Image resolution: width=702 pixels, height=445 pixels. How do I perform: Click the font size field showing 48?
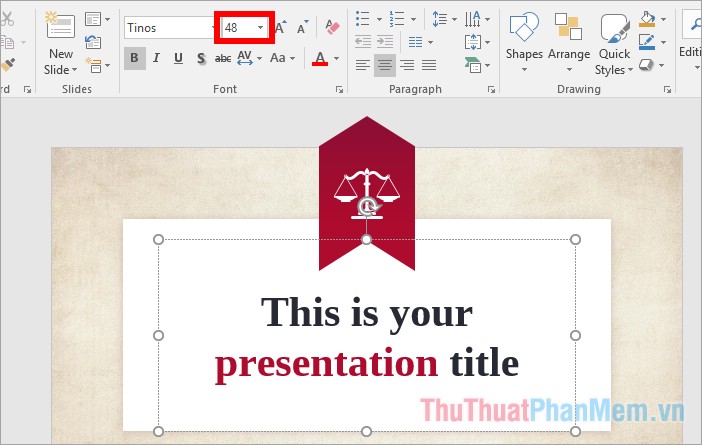pyautogui.click(x=239, y=28)
